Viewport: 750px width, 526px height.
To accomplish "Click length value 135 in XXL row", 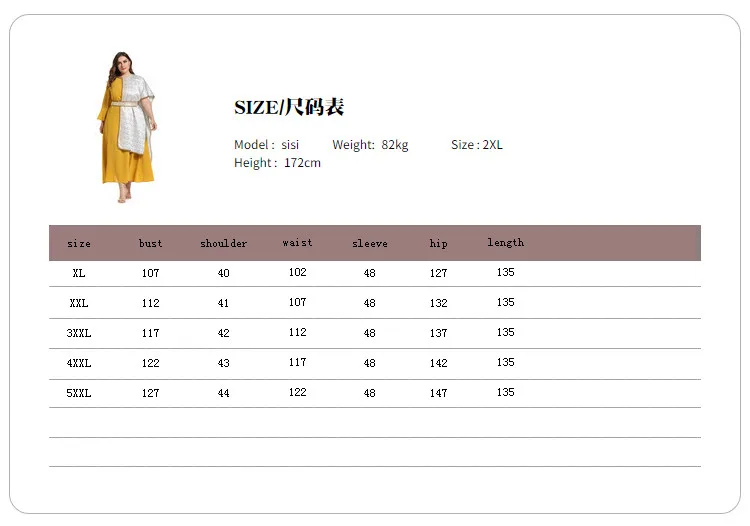I will (506, 302).
